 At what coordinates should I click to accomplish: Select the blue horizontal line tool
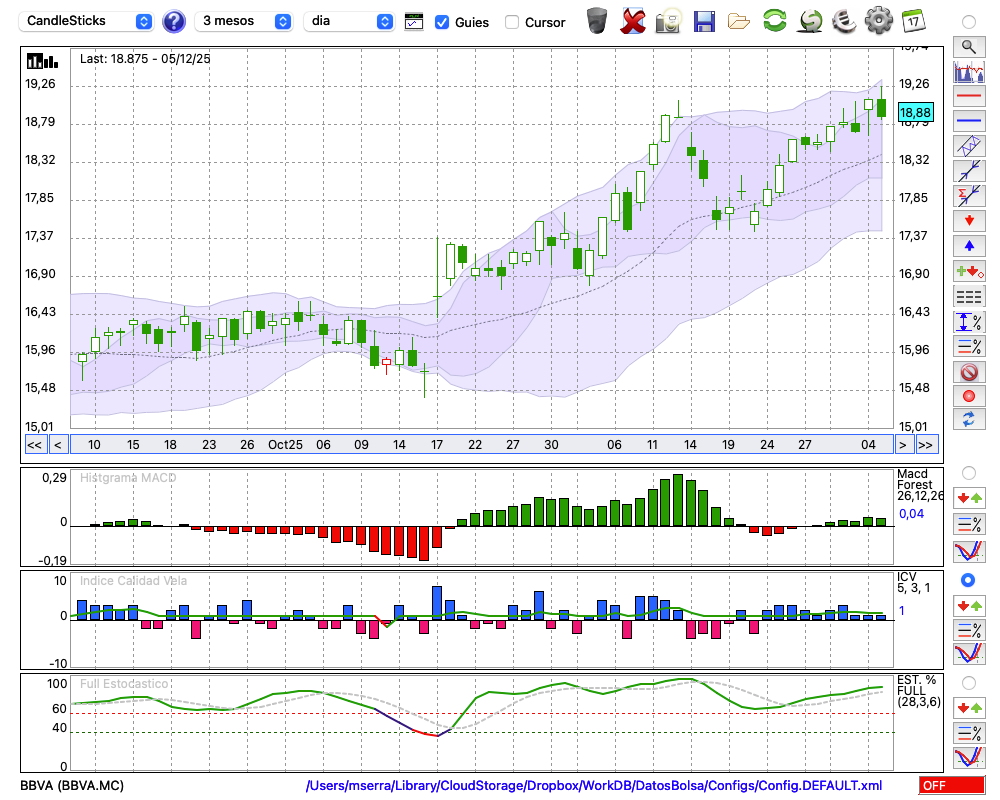tap(968, 120)
